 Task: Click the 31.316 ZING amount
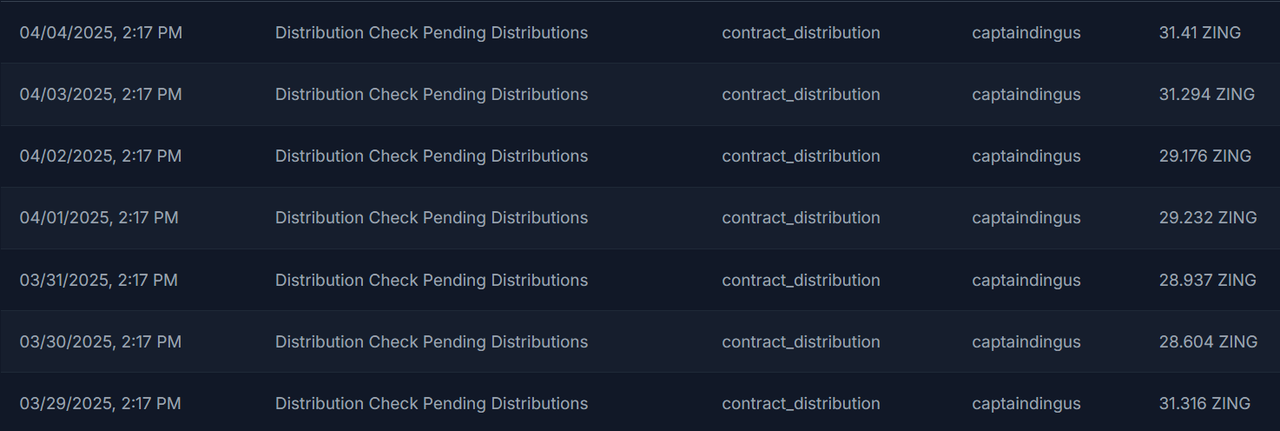coord(1205,405)
